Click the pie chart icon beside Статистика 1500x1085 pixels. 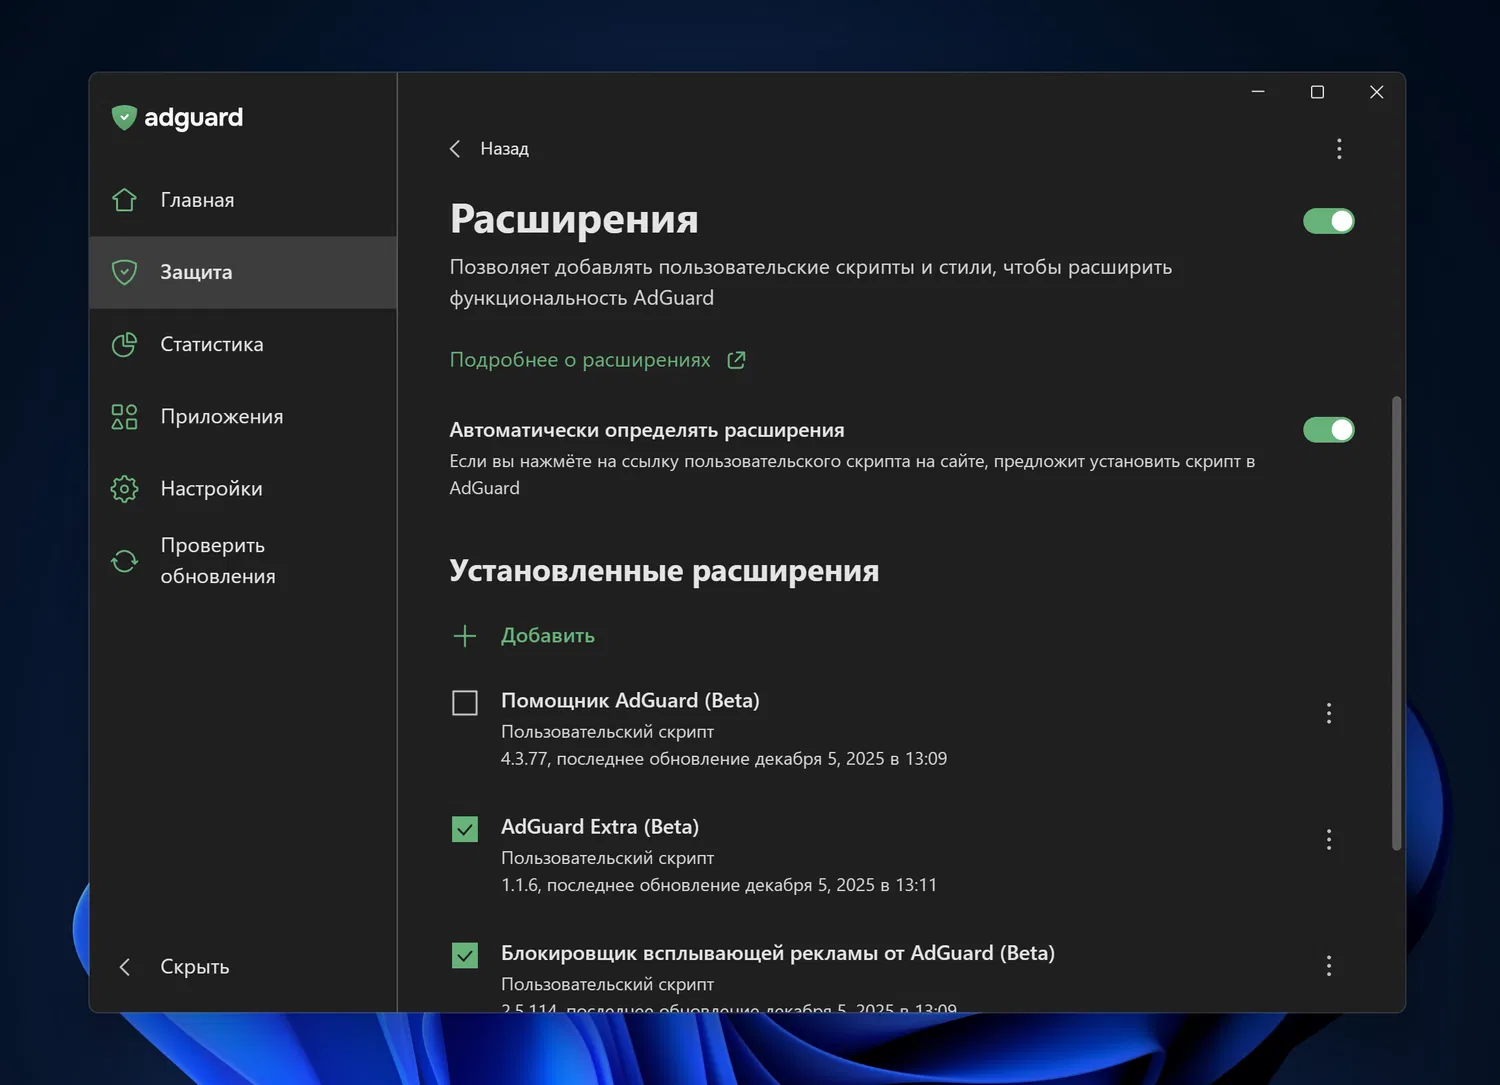tap(124, 344)
